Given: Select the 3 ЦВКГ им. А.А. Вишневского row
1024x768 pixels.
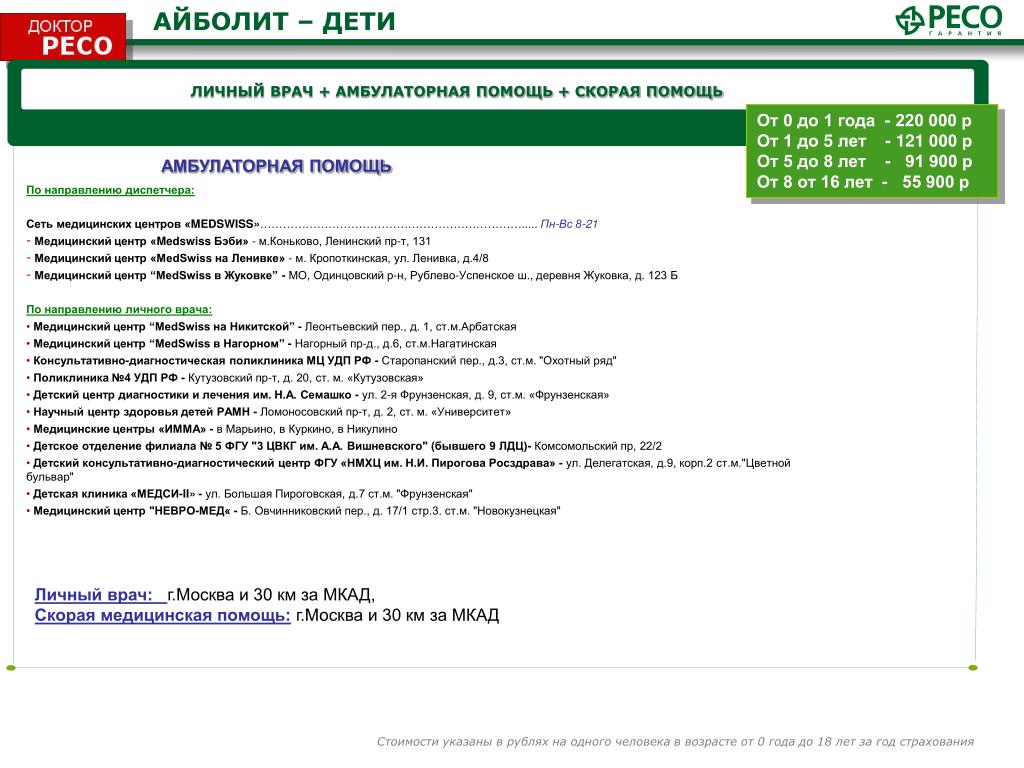Looking at the screenshot, I should click(x=344, y=446).
